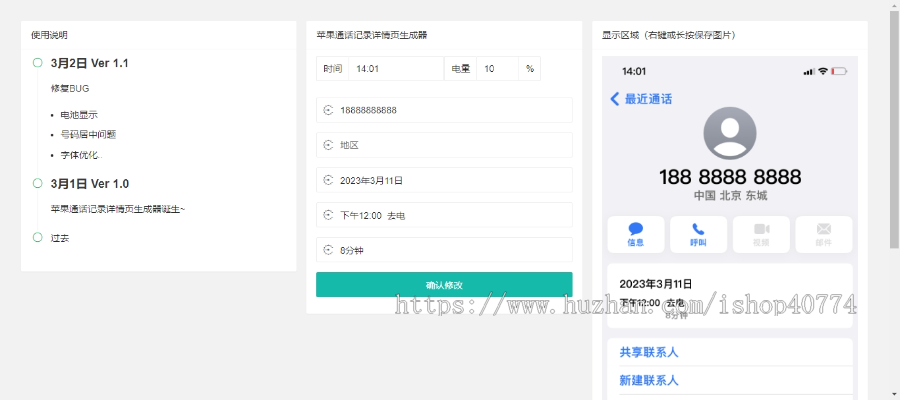Click the 地区 region input field
Screen dimensions: 900x400
(444, 145)
